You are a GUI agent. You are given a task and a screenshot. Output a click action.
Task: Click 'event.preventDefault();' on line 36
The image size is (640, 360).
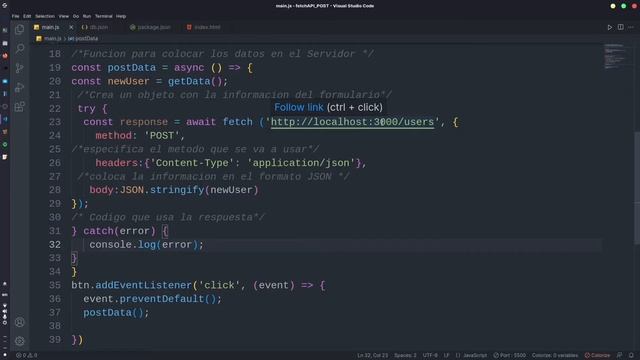pos(153,299)
